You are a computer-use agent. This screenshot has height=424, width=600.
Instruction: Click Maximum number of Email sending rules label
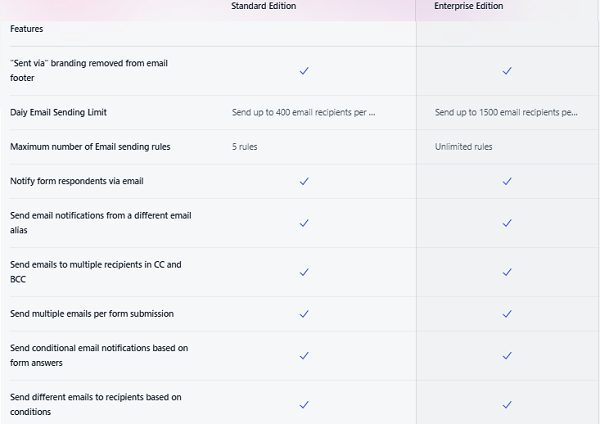tap(90, 147)
